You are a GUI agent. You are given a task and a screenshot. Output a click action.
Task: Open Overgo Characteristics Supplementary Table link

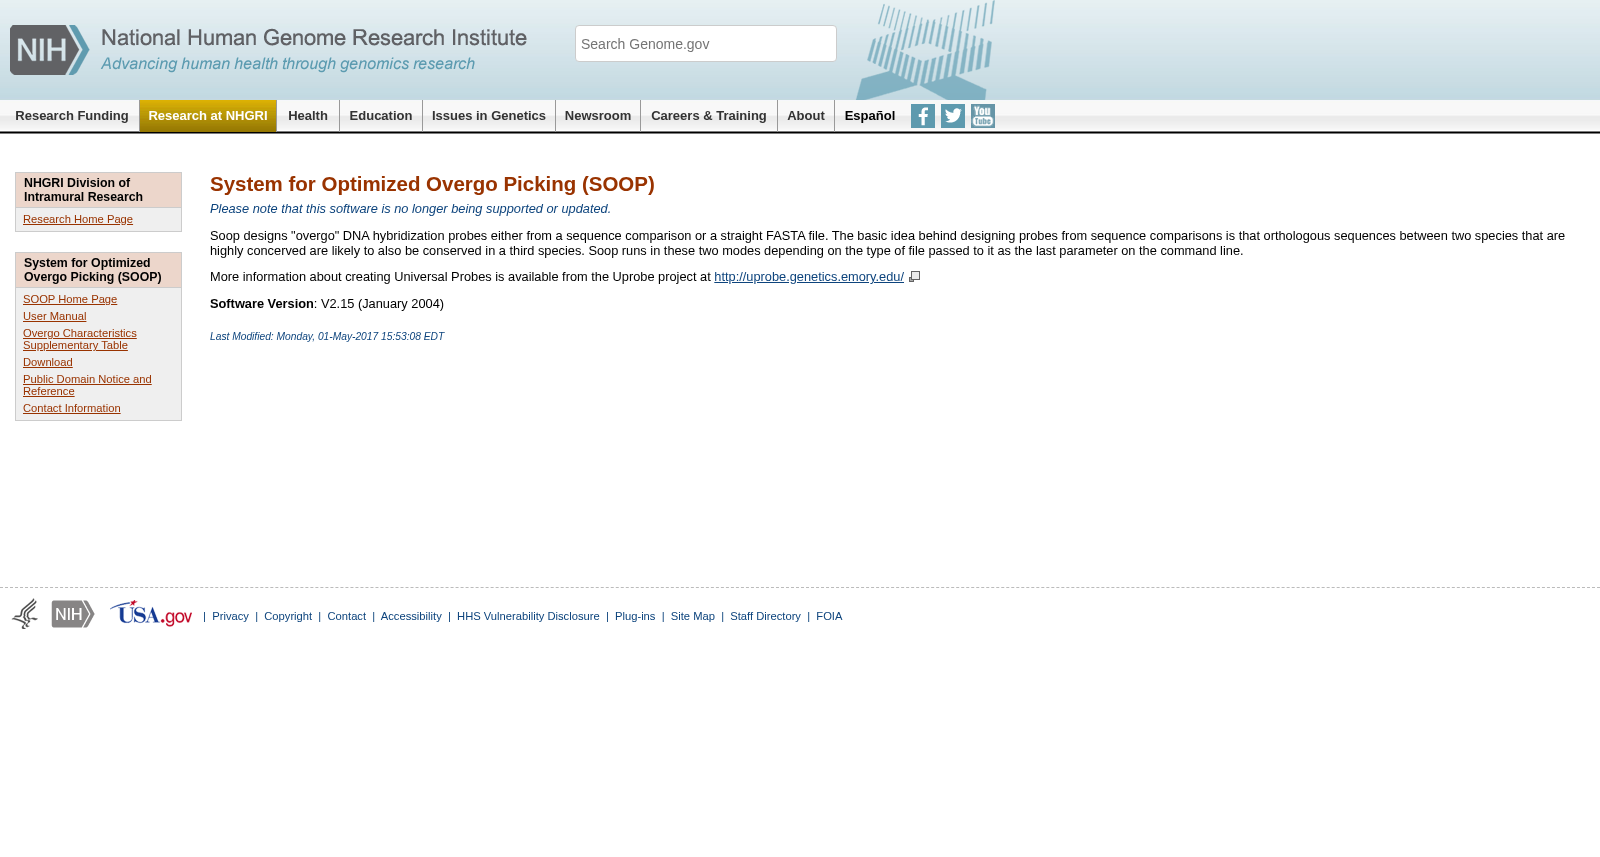click(80, 339)
